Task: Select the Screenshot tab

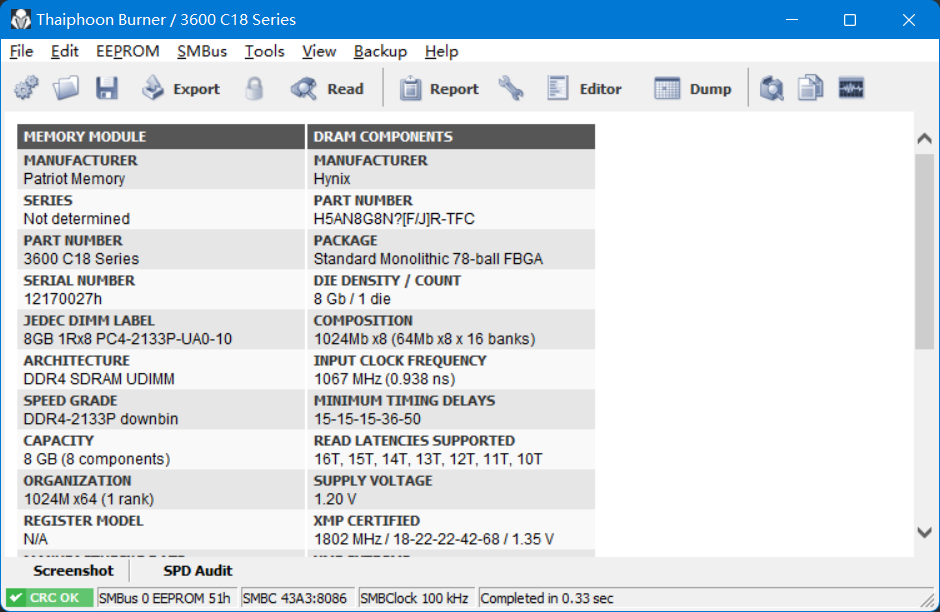Action: 73,571
